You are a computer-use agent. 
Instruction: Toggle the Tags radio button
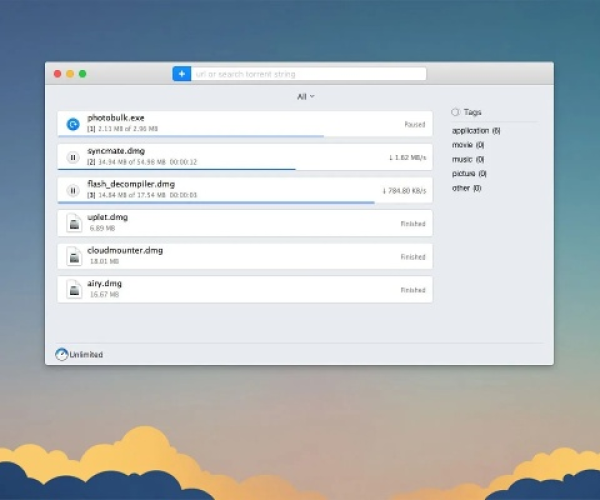[456, 113]
